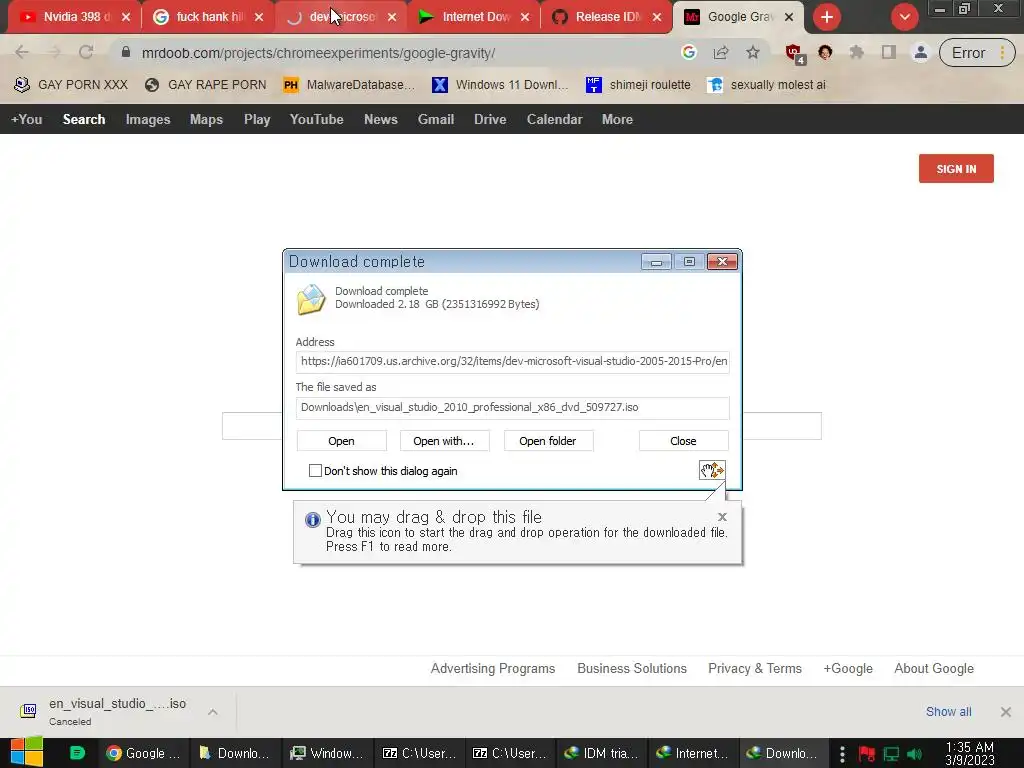
Task: Dismiss the drag & drop tooltip
Action: tap(722, 517)
